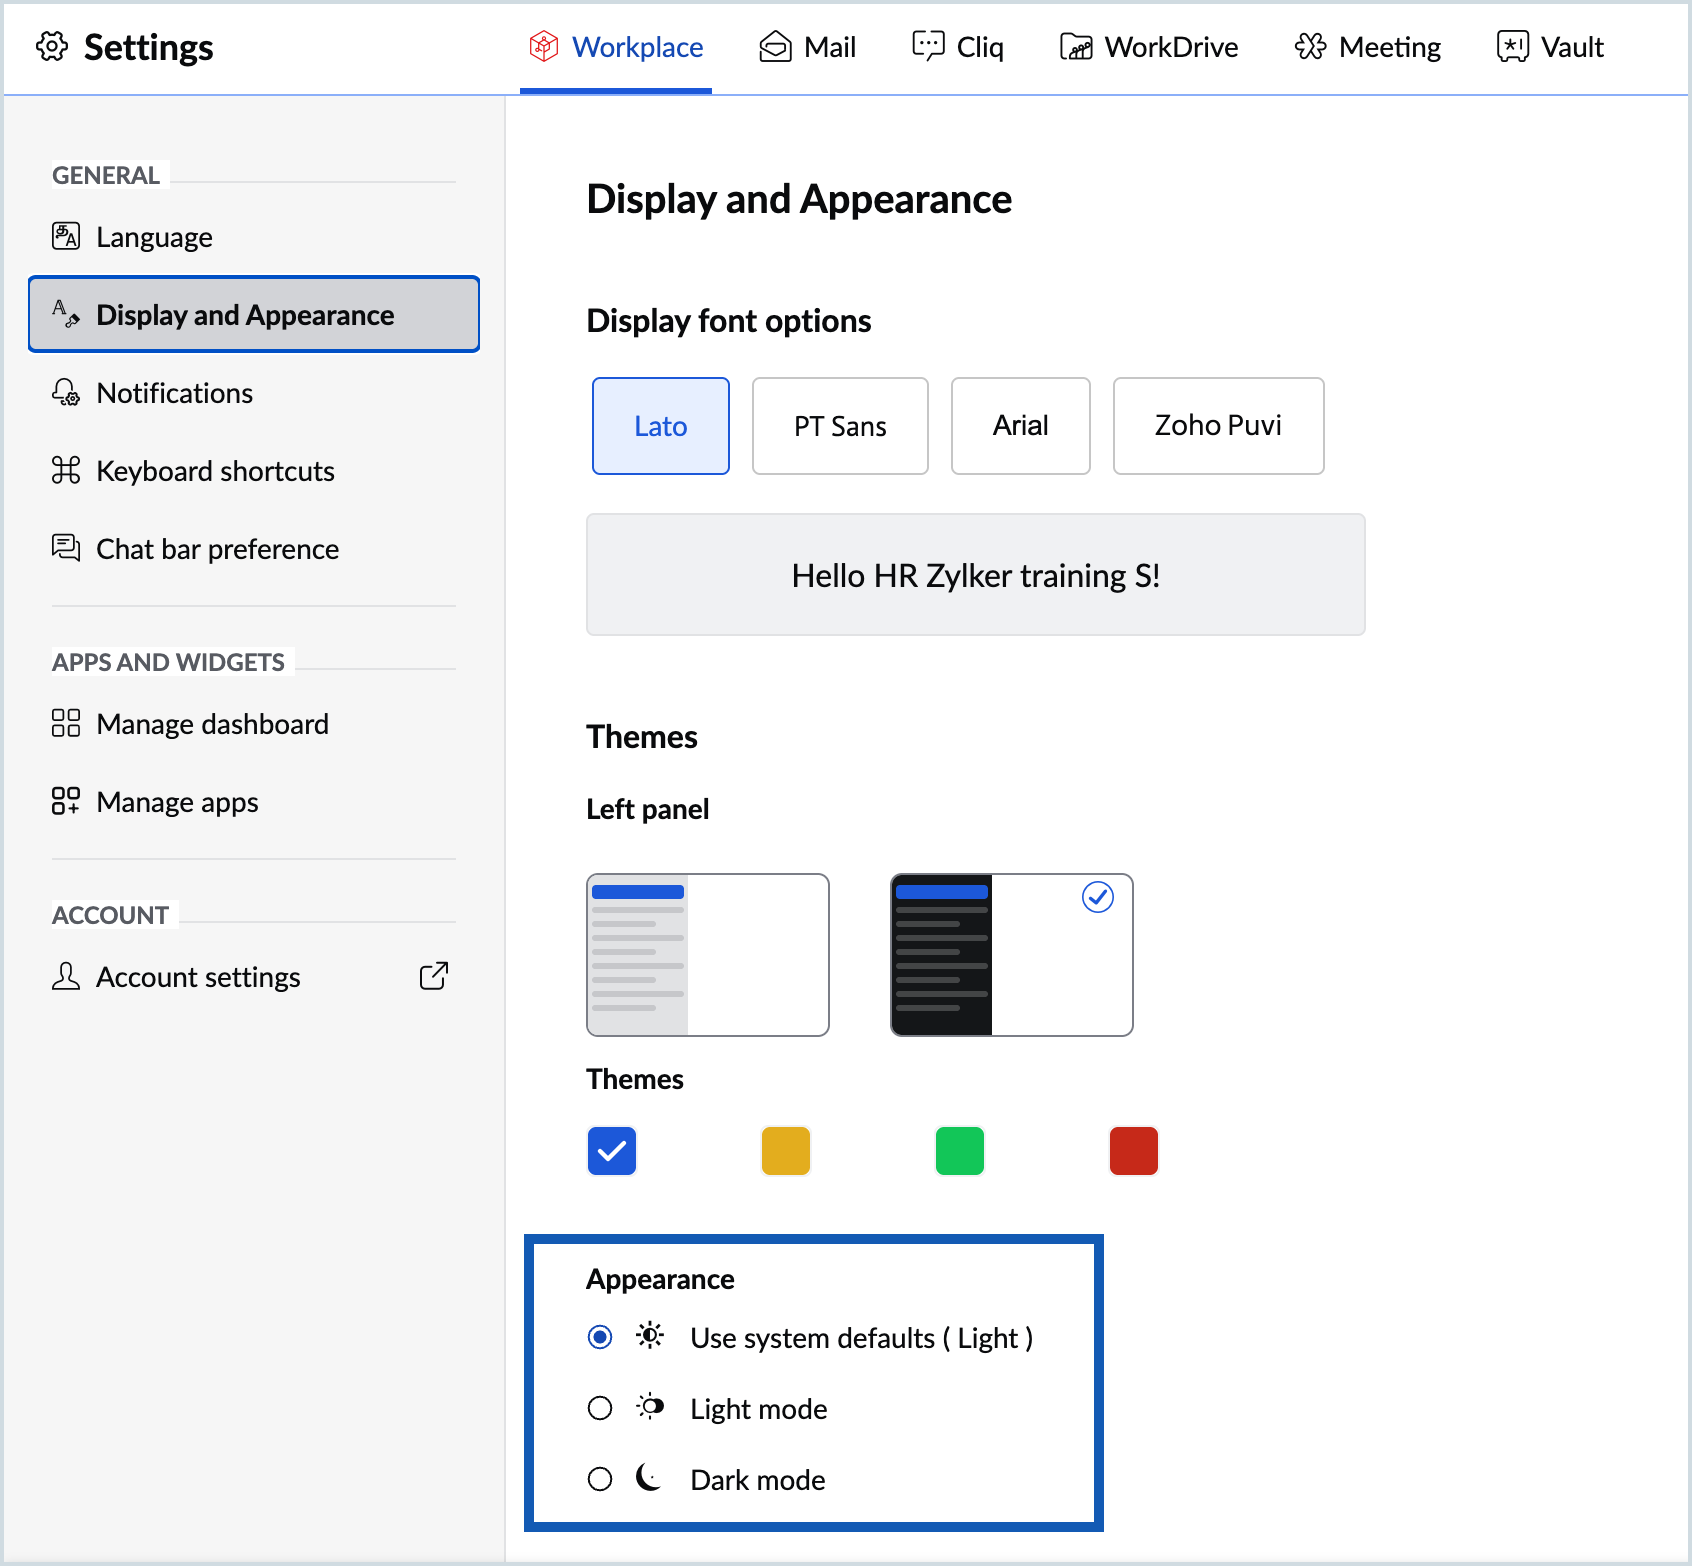Open Manage dashboard in sidebar

(254, 724)
